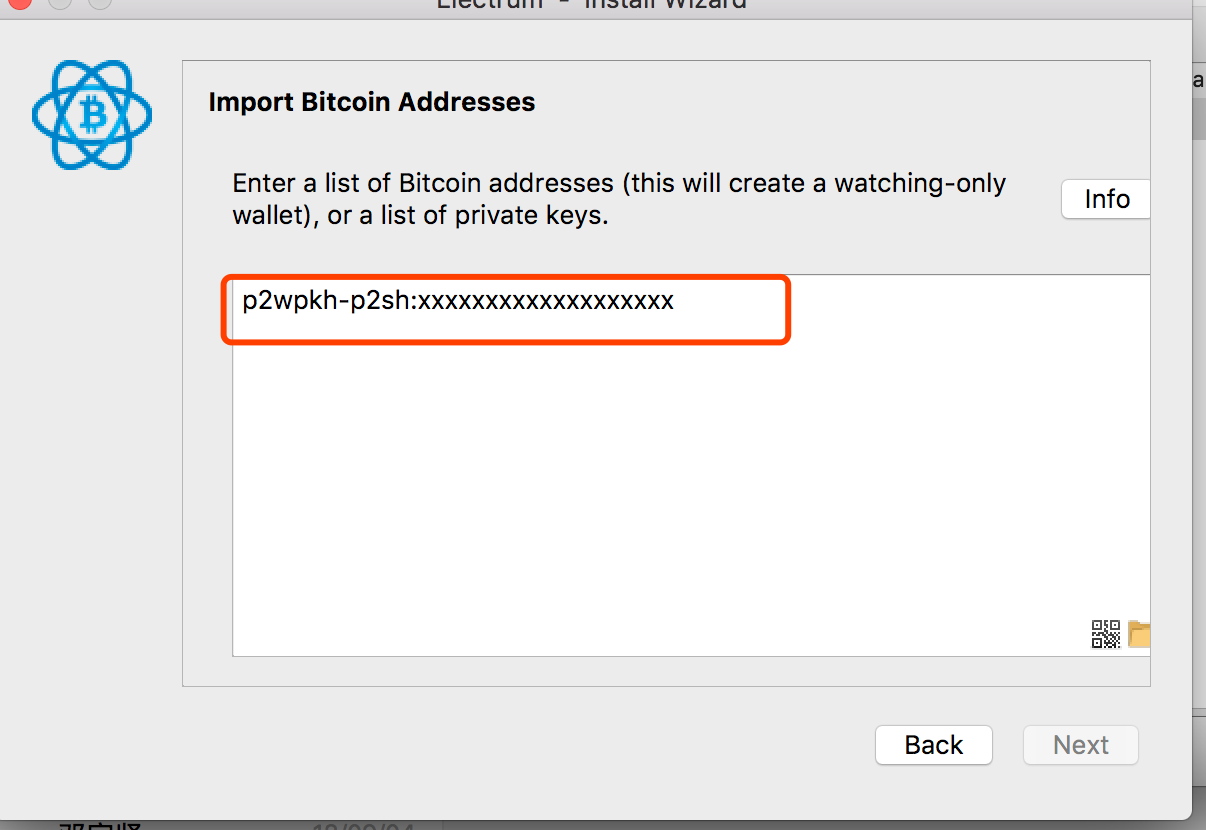Click the Info button
The image size is (1206, 830).
point(1106,199)
